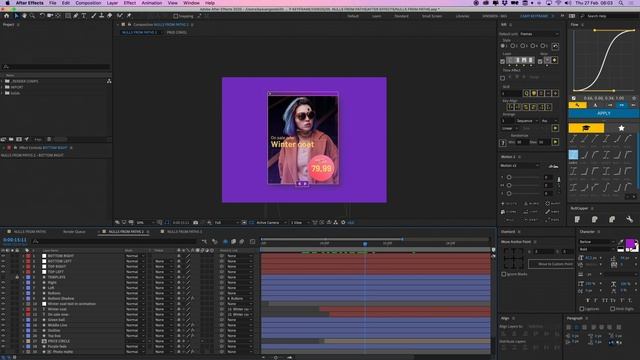Click the Home icon in the toolbar
Viewport: 640px width, 360px height.
pyautogui.click(x=6, y=16)
